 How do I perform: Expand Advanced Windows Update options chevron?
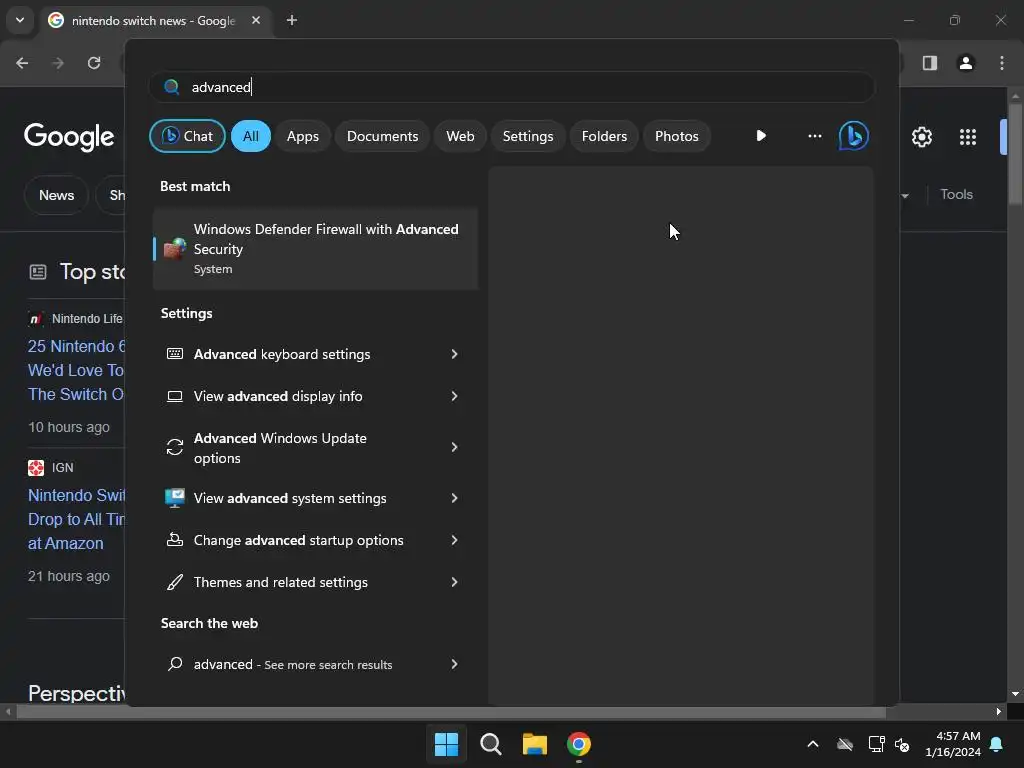454,447
